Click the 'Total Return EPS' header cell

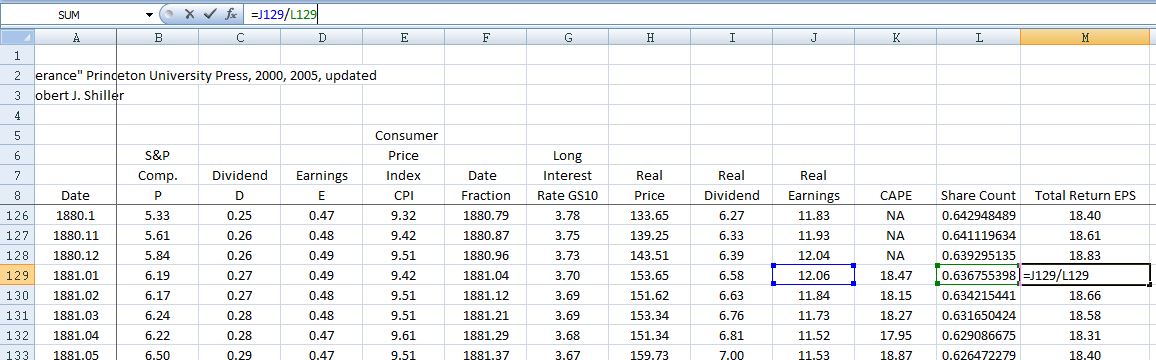pyautogui.click(x=1085, y=195)
